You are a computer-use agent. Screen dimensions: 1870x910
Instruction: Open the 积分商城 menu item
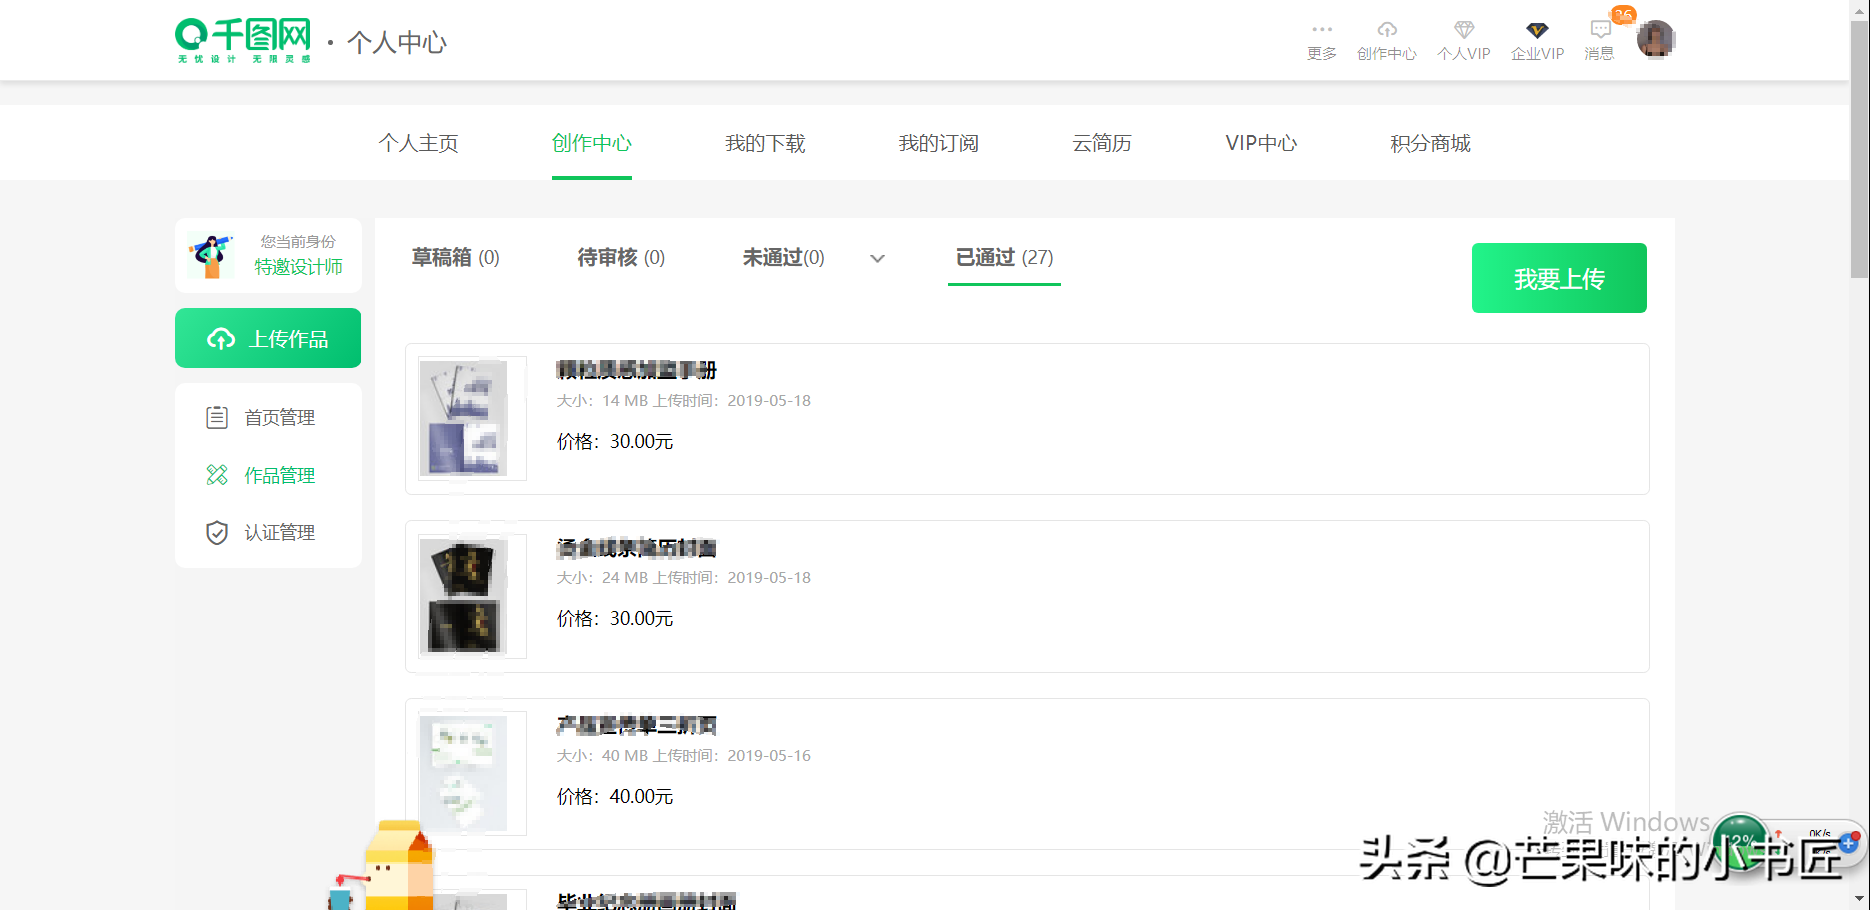point(1429,143)
